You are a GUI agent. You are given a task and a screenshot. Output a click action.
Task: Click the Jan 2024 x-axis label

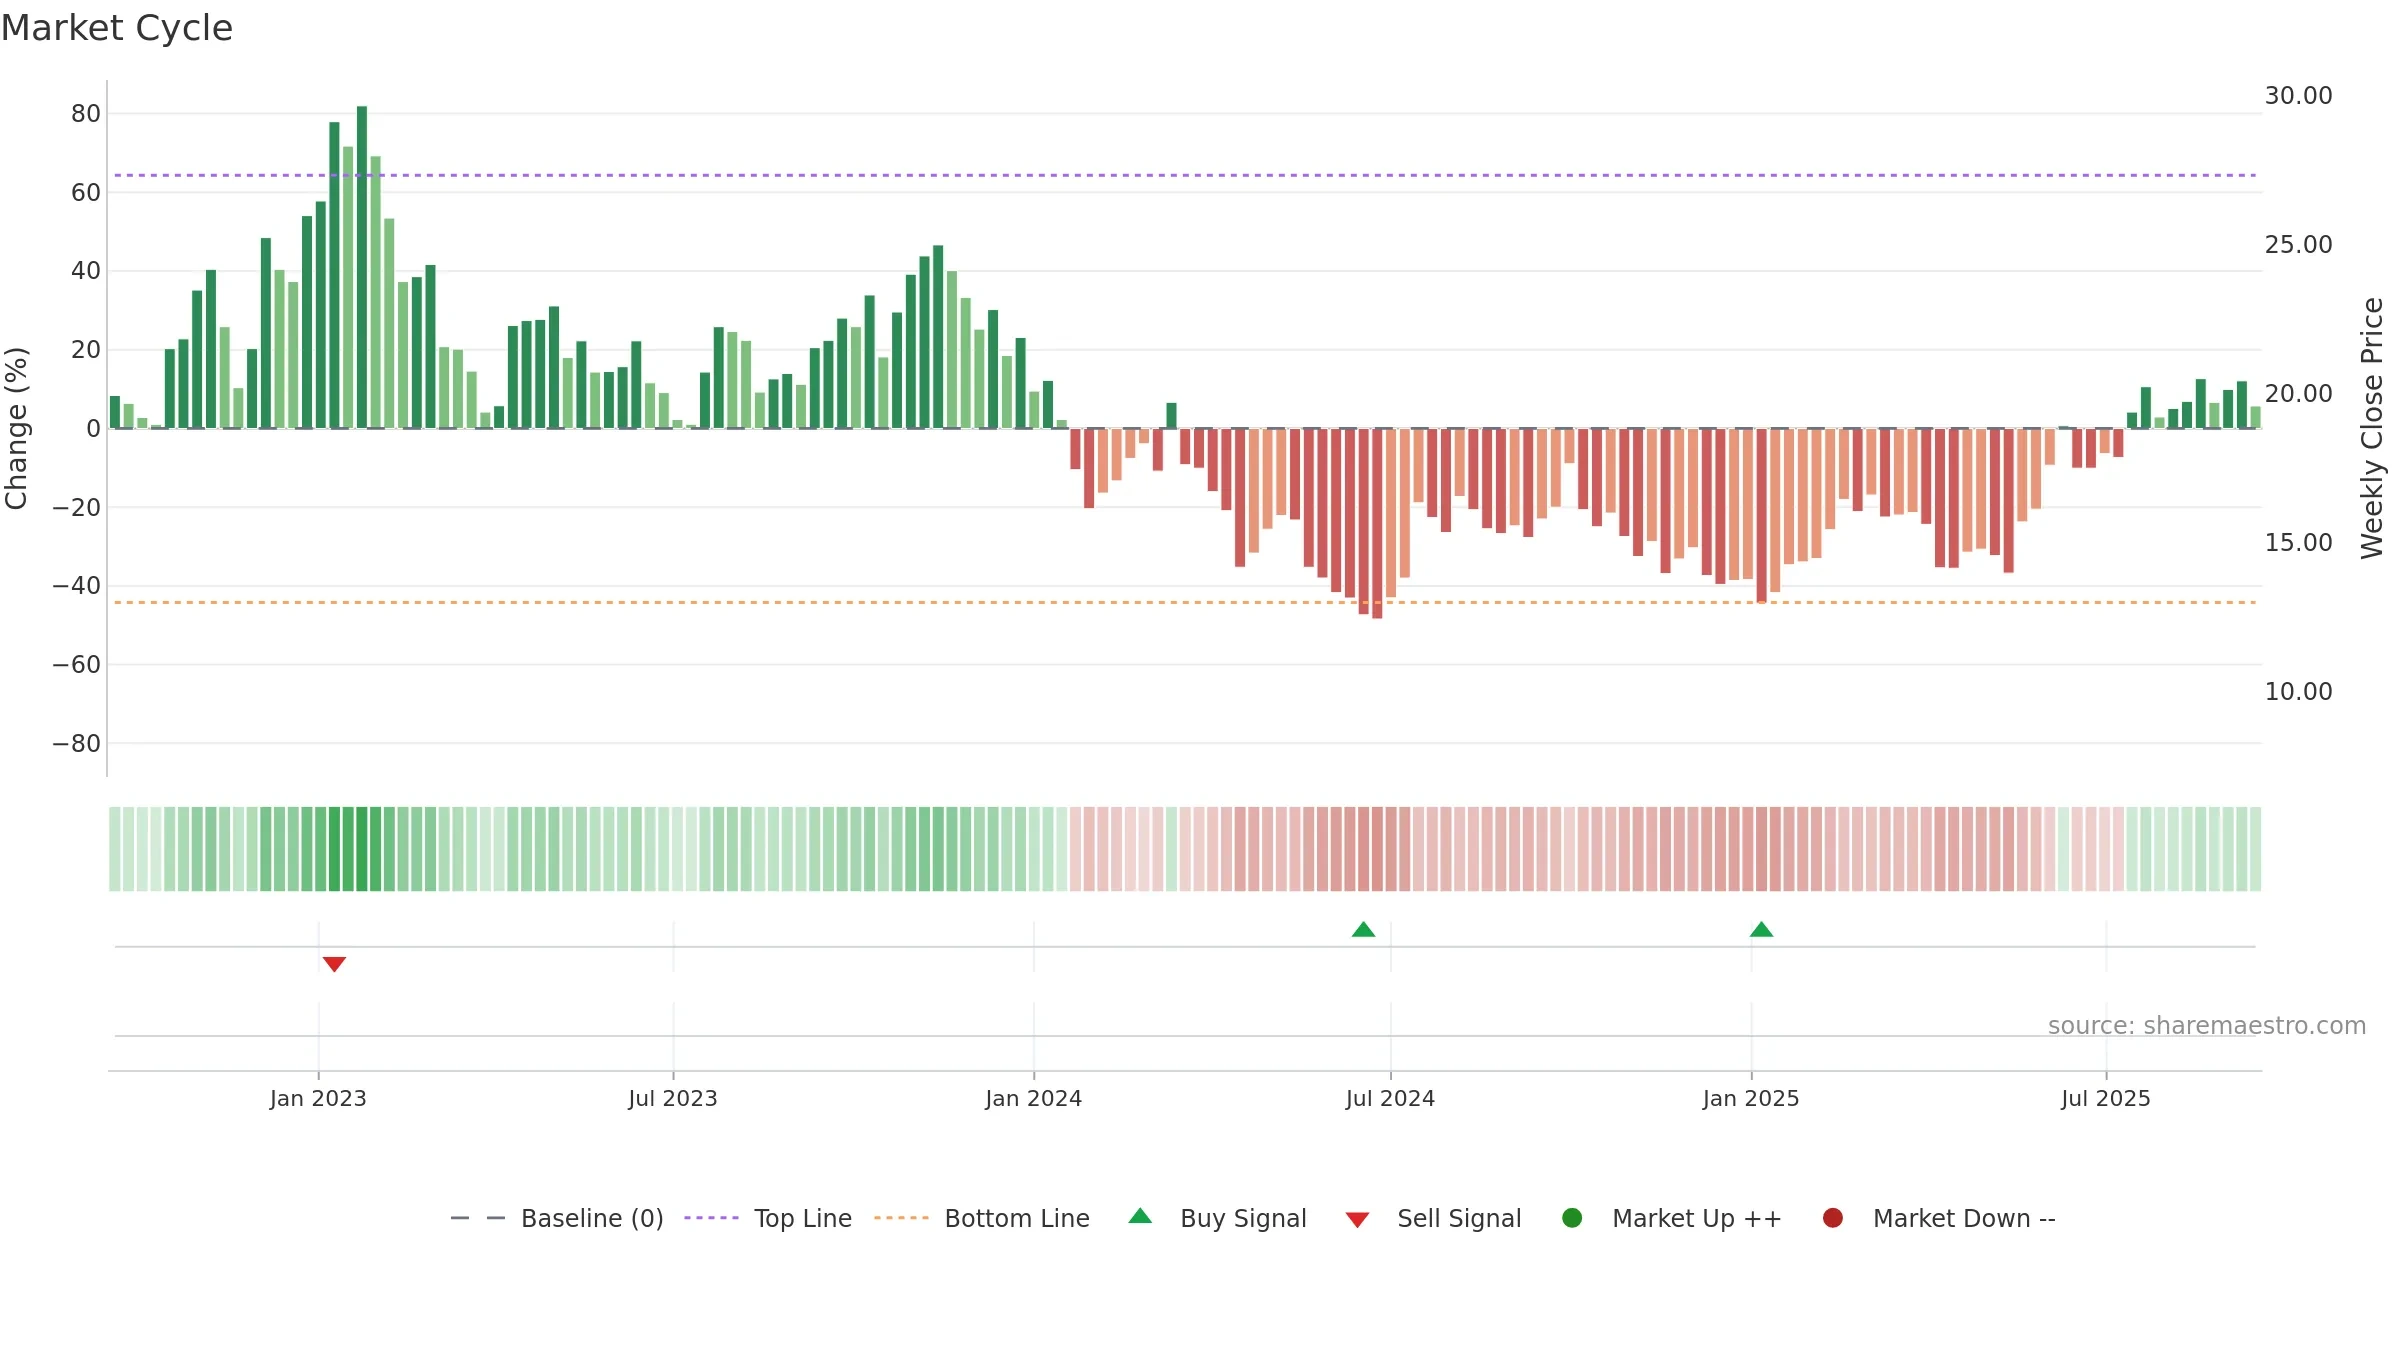pyautogui.click(x=1033, y=1099)
